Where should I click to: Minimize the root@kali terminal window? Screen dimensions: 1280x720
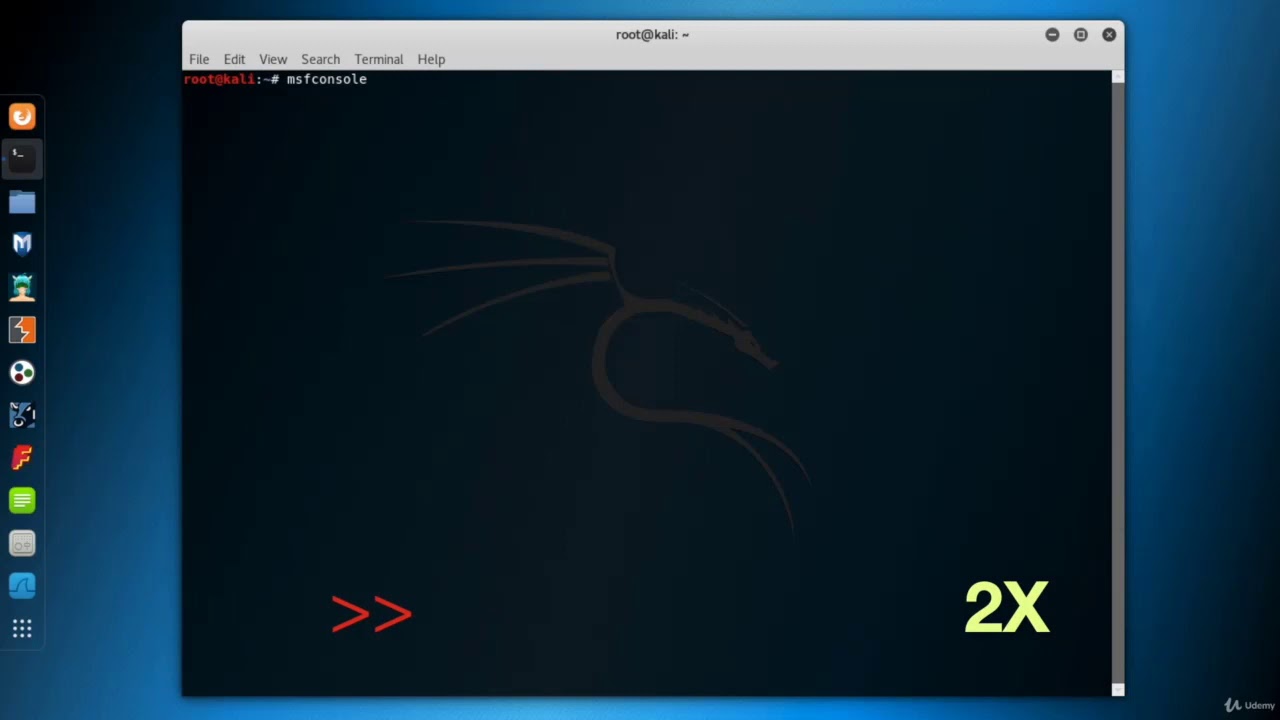[x=1052, y=34]
